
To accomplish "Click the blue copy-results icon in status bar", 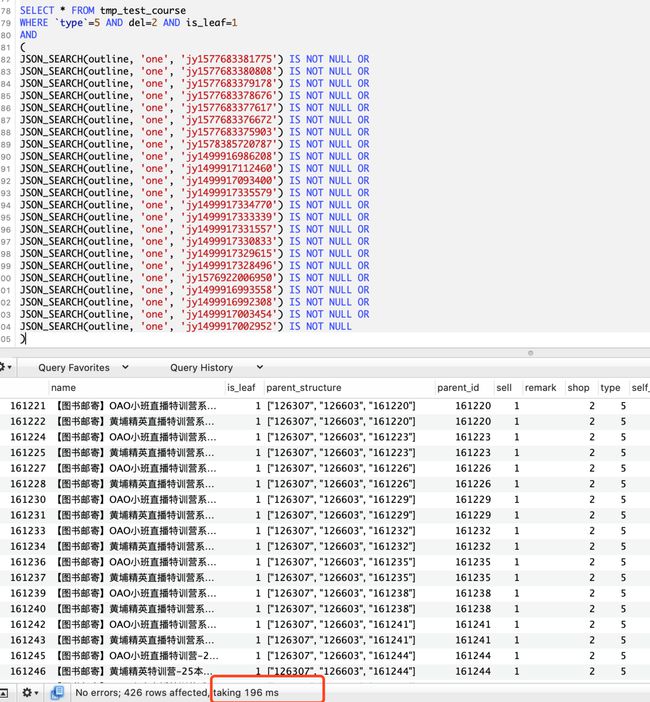I will pos(58,693).
